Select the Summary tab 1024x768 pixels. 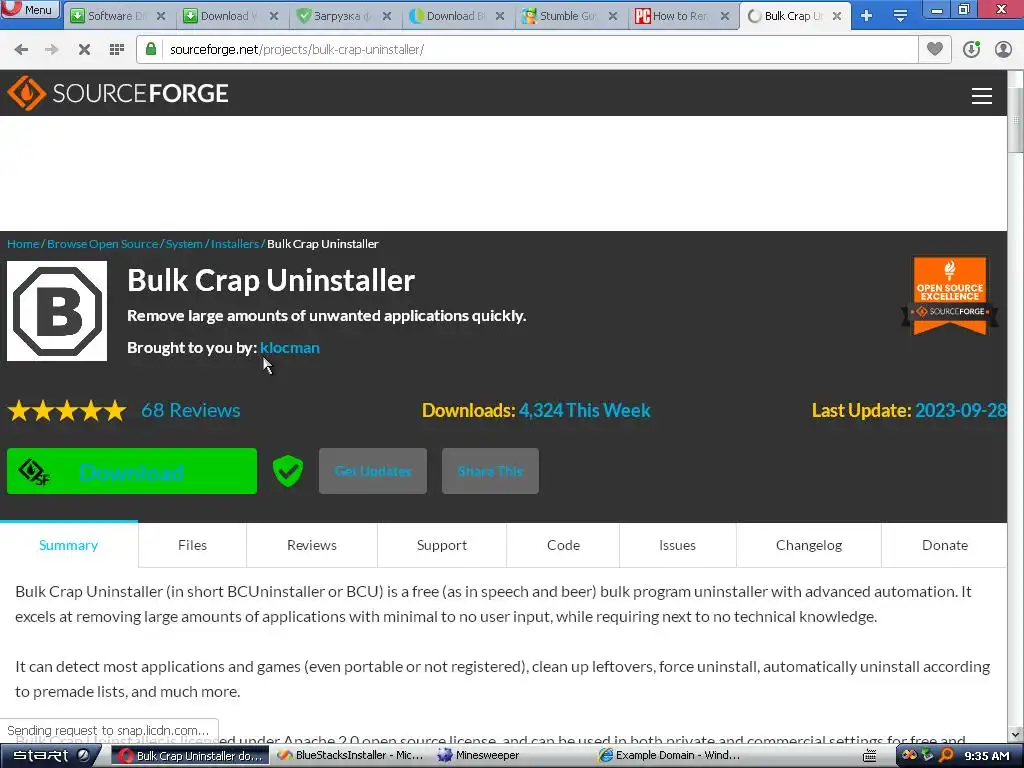[69, 545]
